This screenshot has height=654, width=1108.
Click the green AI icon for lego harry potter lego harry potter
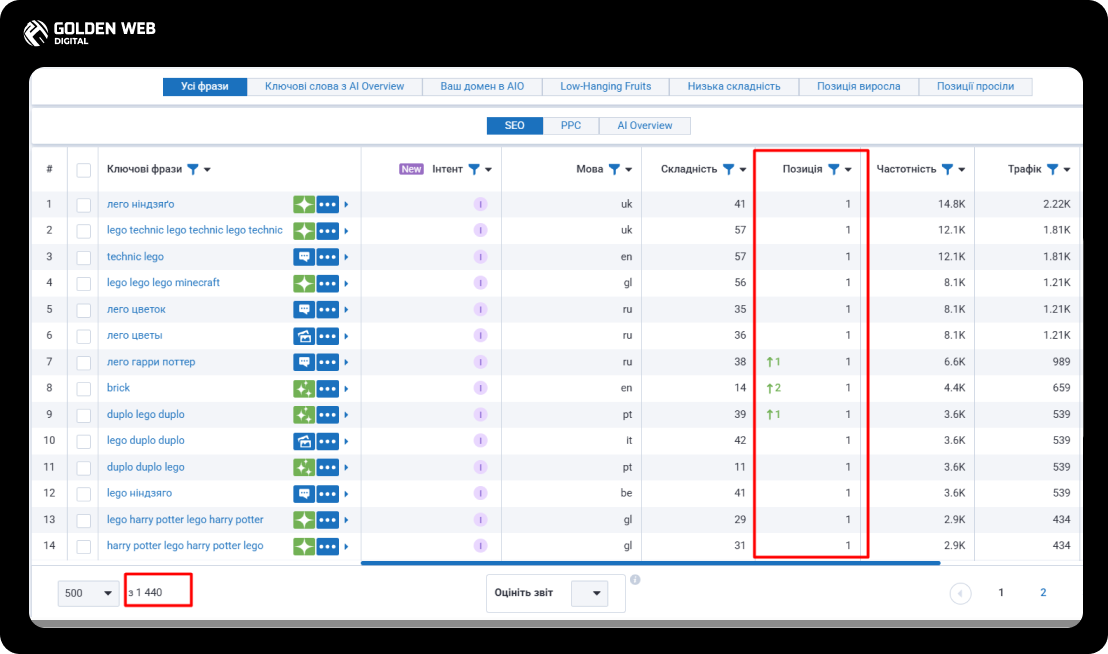304,520
